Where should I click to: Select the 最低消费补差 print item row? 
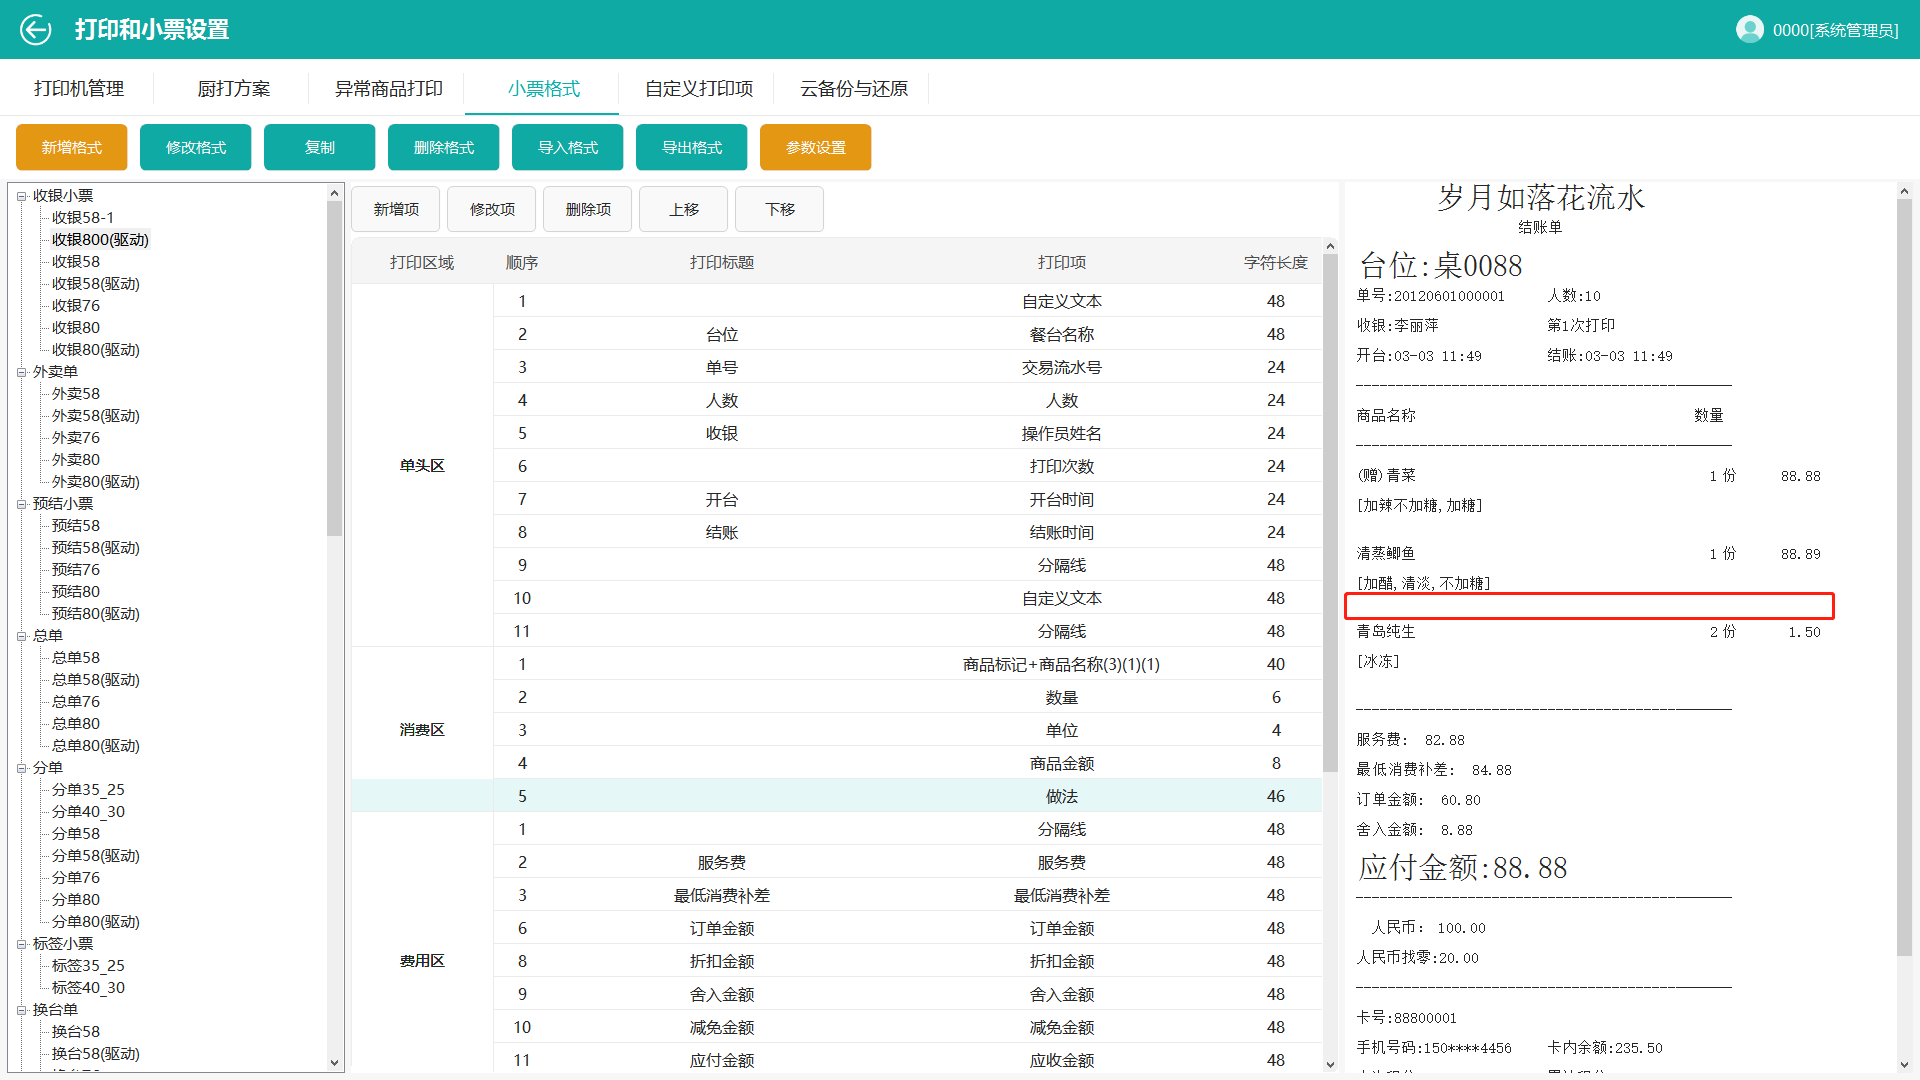tap(908, 895)
